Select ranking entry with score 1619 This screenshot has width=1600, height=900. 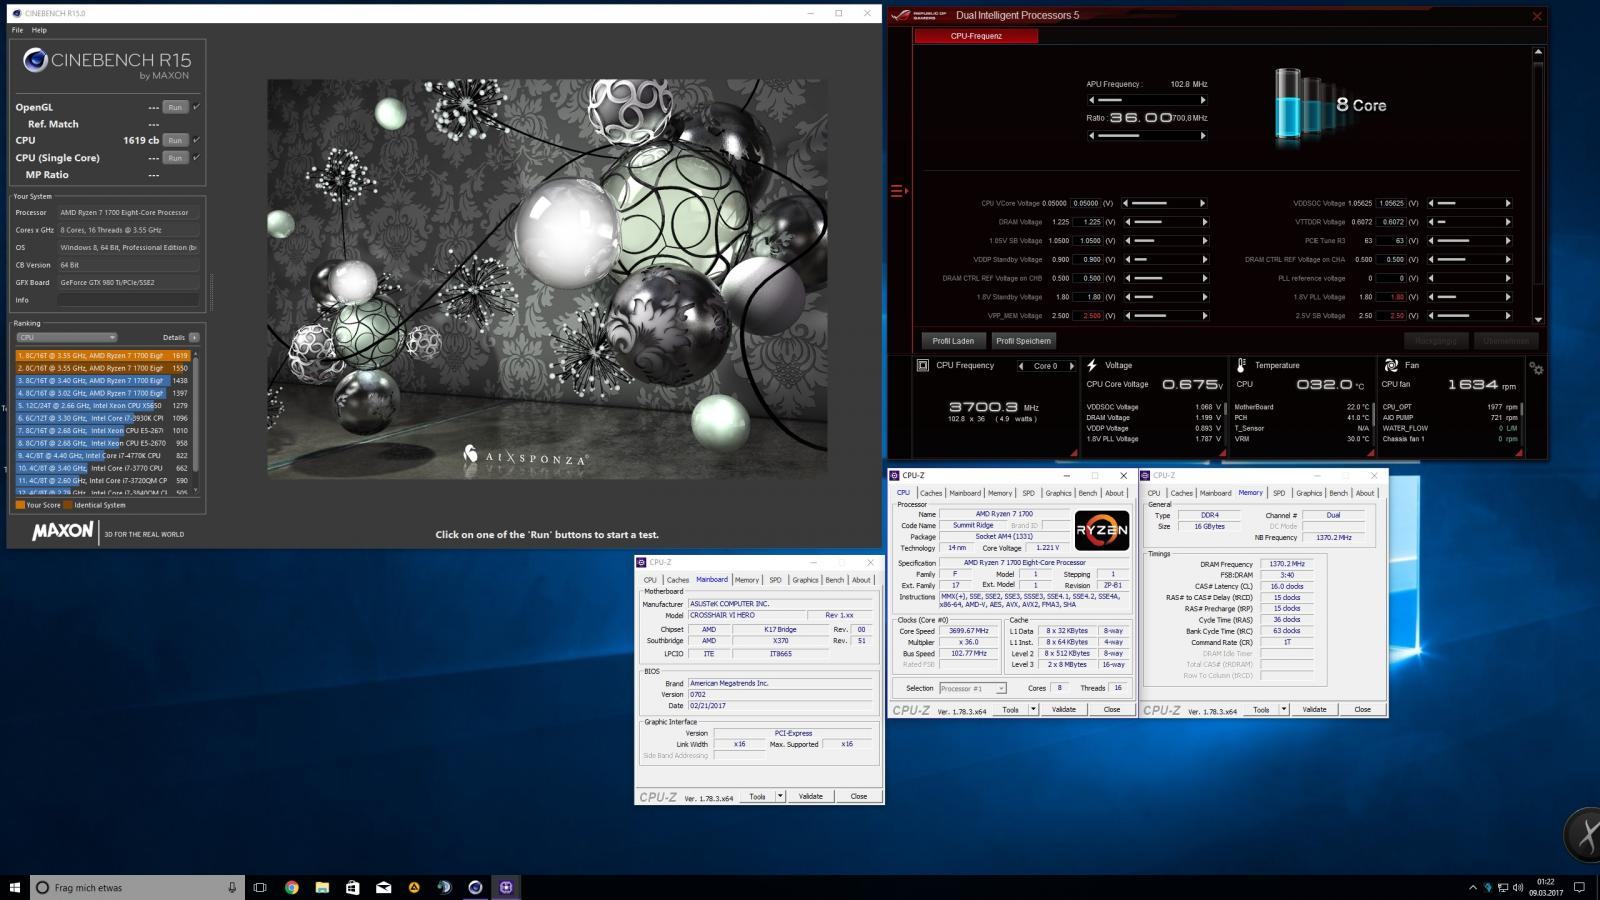click(103, 355)
